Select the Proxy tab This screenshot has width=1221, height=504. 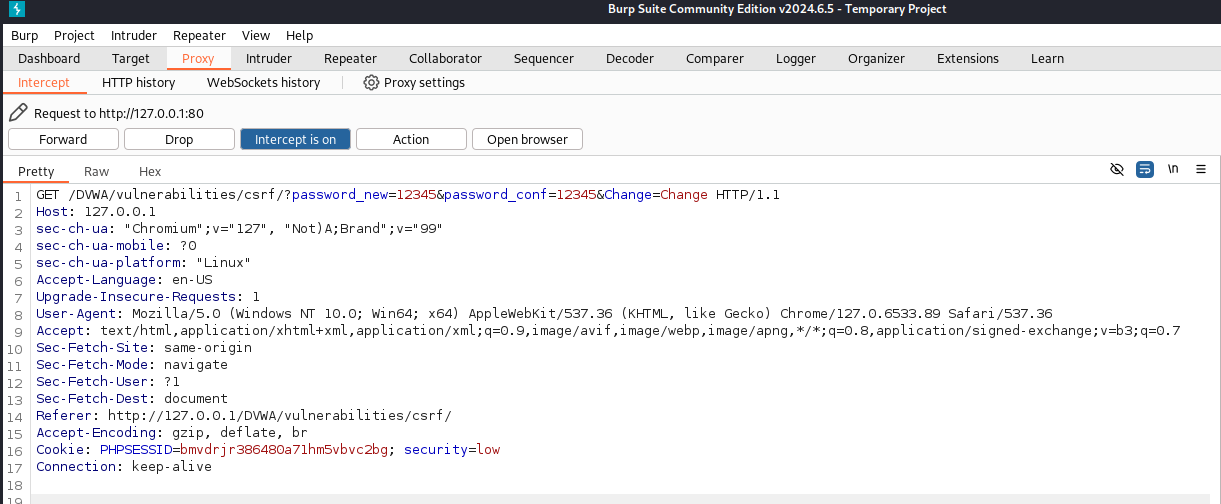198,58
